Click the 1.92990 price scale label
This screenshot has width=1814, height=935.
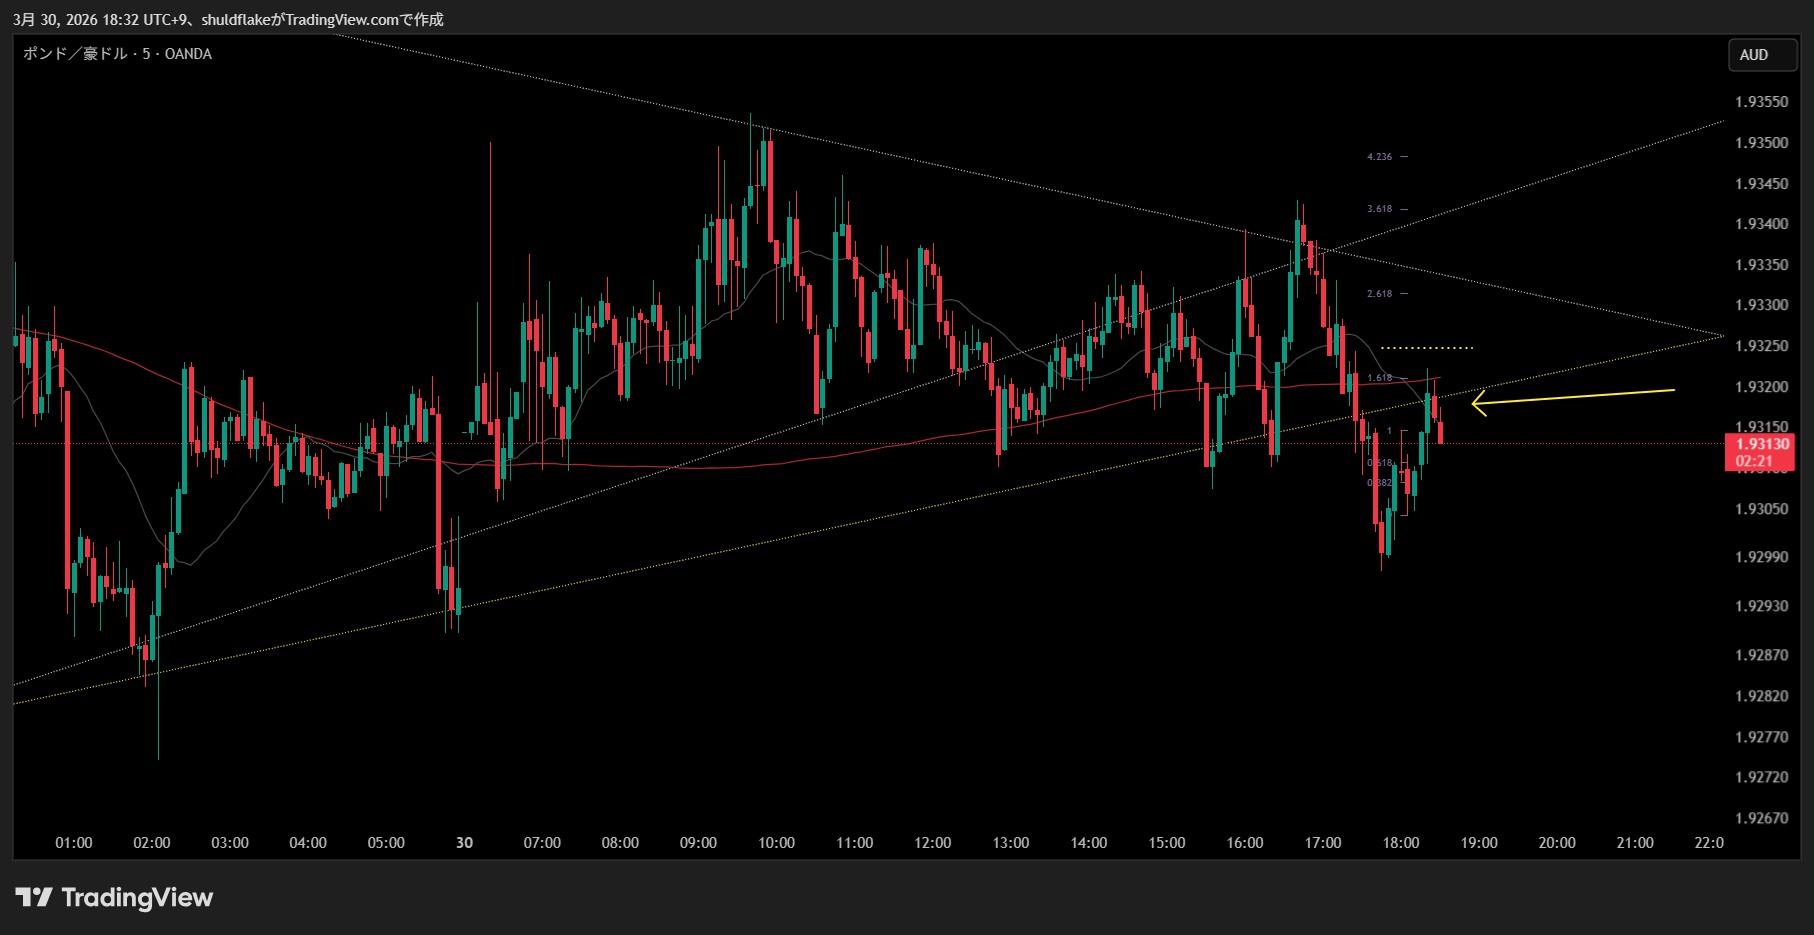pyautogui.click(x=1761, y=557)
